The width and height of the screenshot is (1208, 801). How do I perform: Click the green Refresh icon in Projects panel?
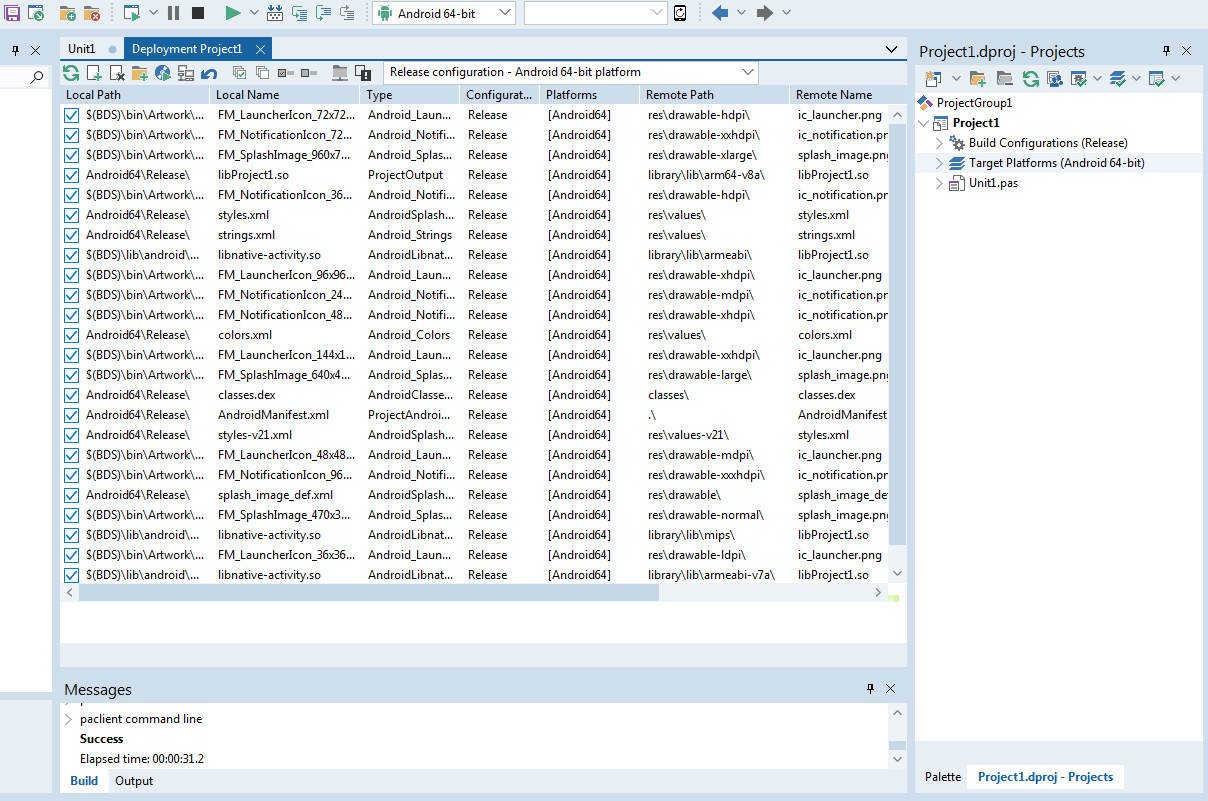pos(1030,78)
